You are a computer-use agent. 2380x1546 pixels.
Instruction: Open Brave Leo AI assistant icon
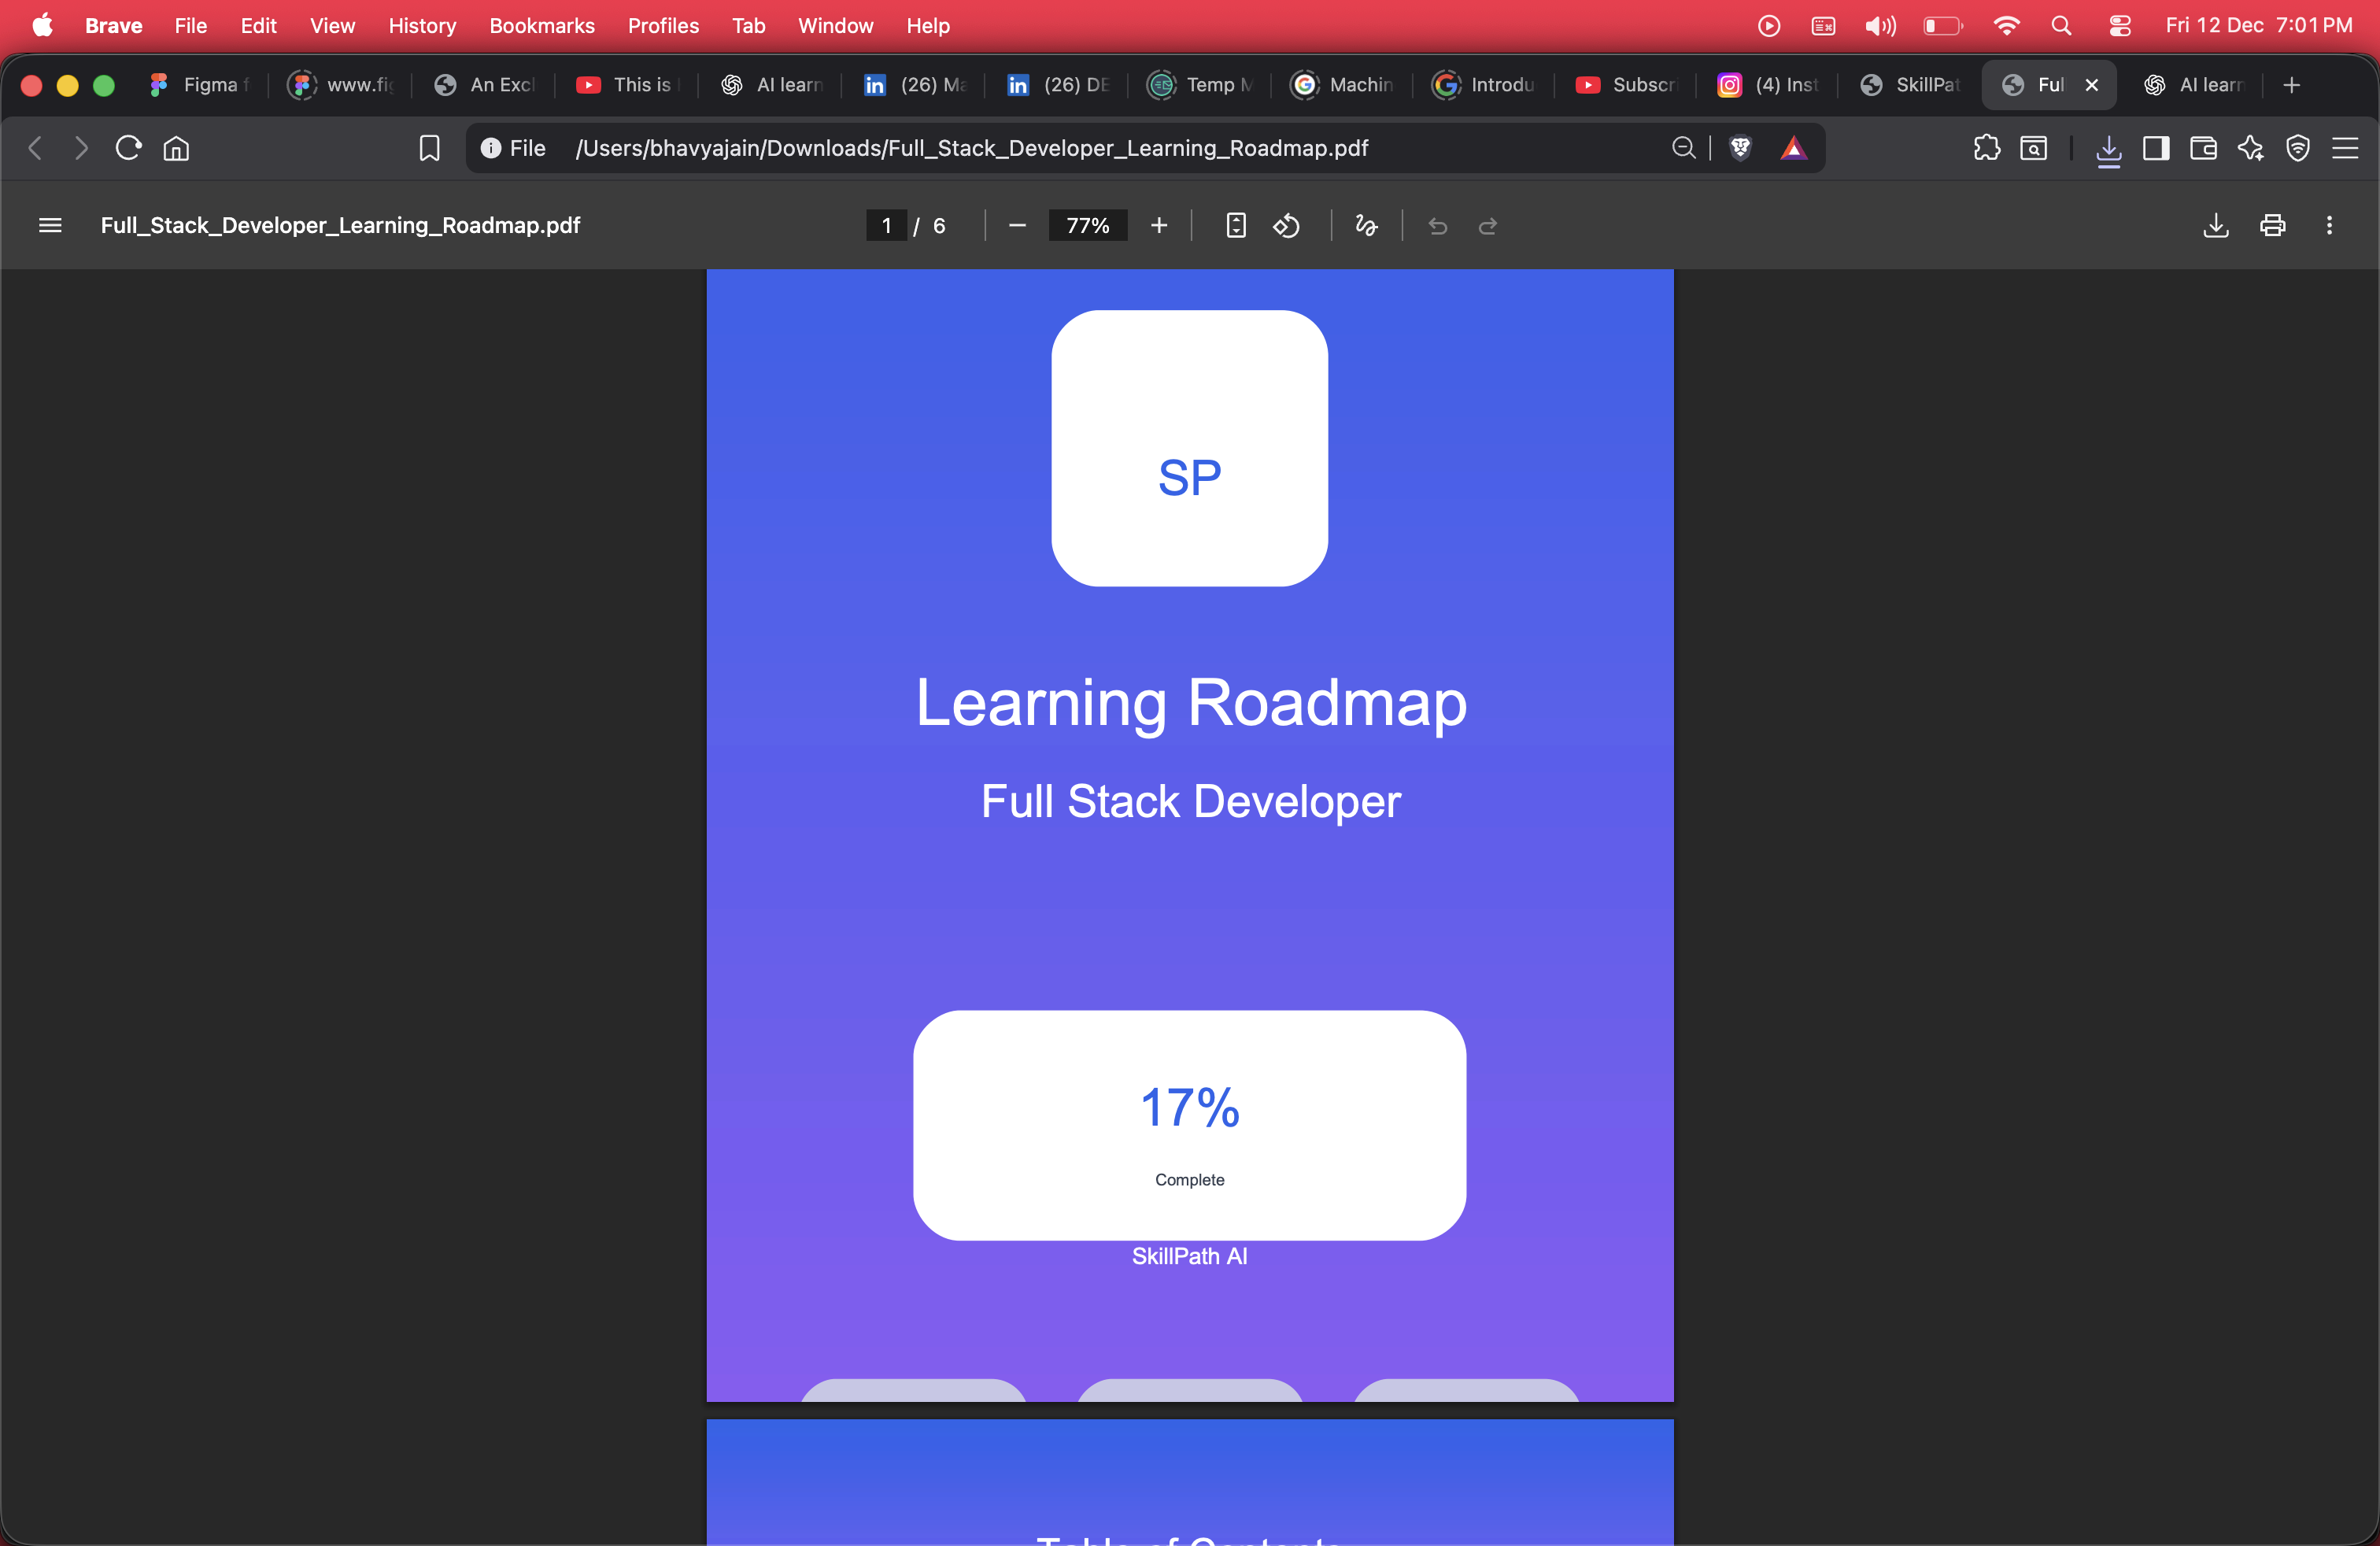[2251, 148]
